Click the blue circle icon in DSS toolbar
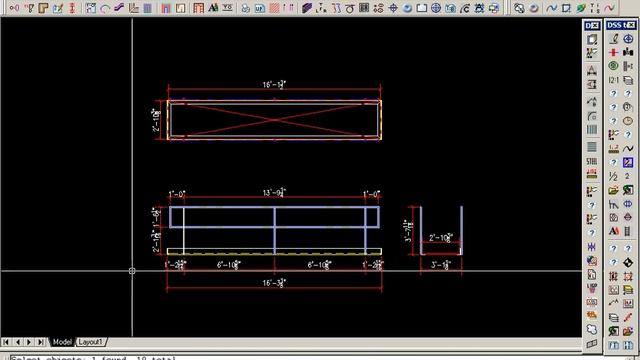The height and width of the screenshot is (360, 640). pyautogui.click(x=628, y=39)
